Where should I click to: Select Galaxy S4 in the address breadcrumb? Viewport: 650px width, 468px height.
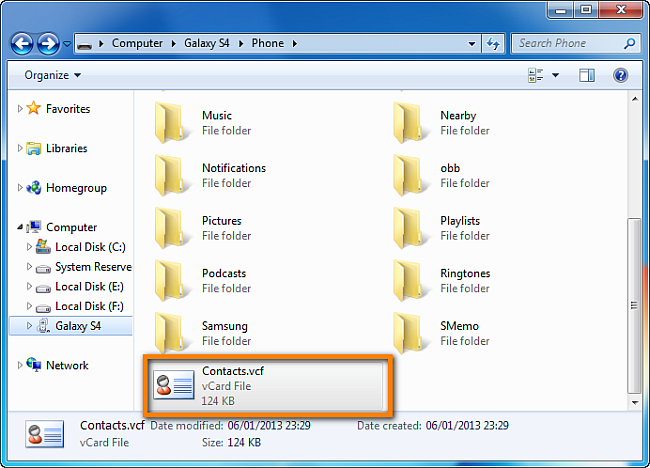pos(206,43)
